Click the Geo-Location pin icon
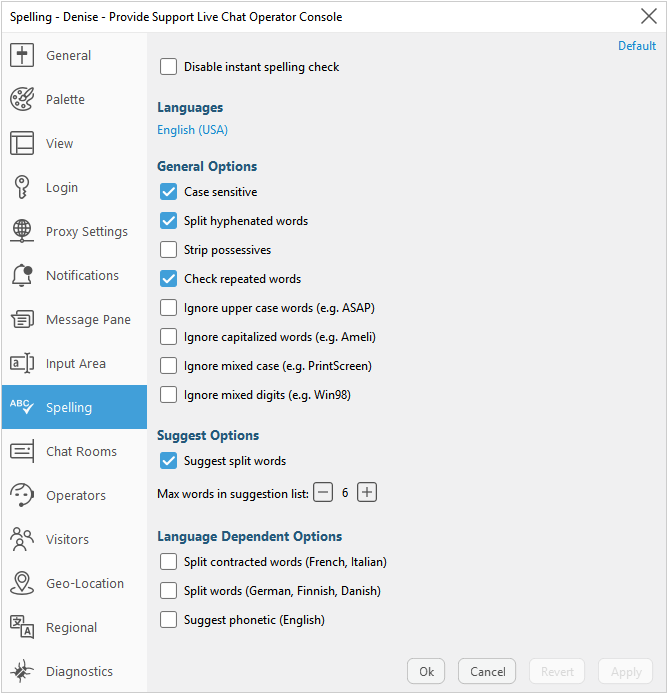Image resolution: width=668 pixels, height=694 pixels. pos(22,583)
